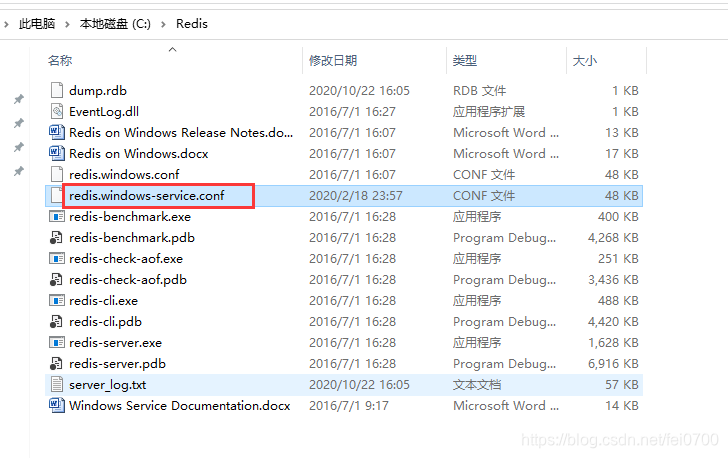Click the bottom quick access pin icon
This screenshot has width=728, height=458.
click(19, 171)
